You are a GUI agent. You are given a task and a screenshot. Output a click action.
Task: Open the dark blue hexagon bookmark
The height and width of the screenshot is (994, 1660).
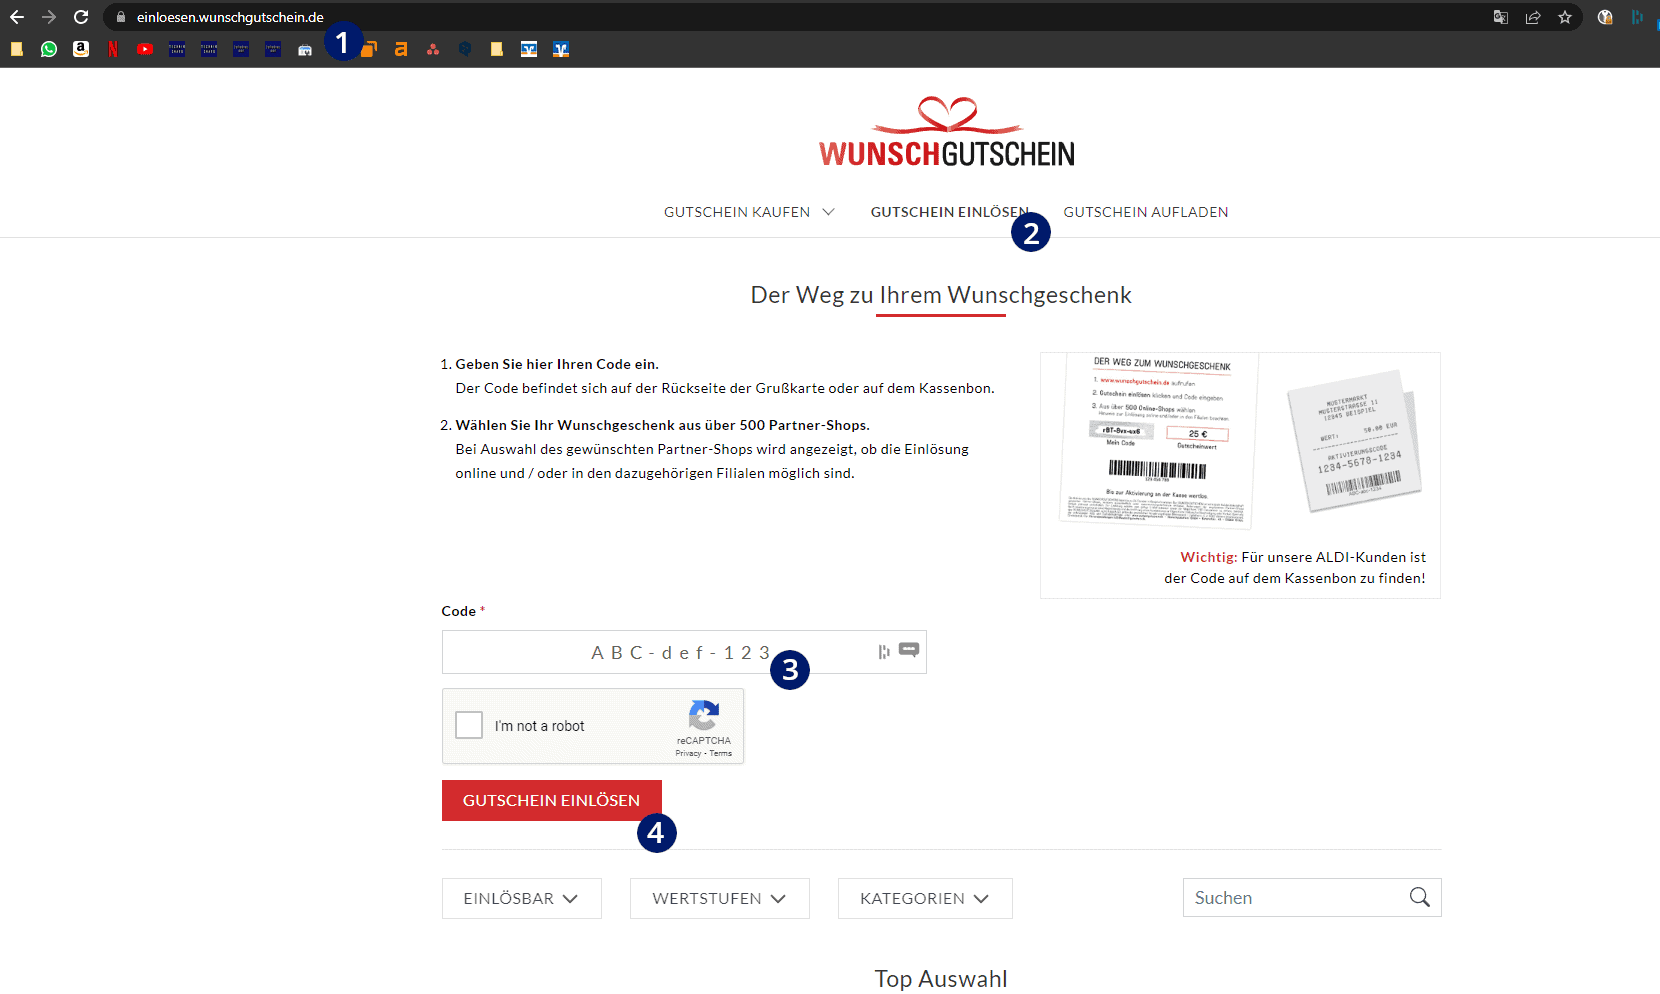(x=465, y=49)
